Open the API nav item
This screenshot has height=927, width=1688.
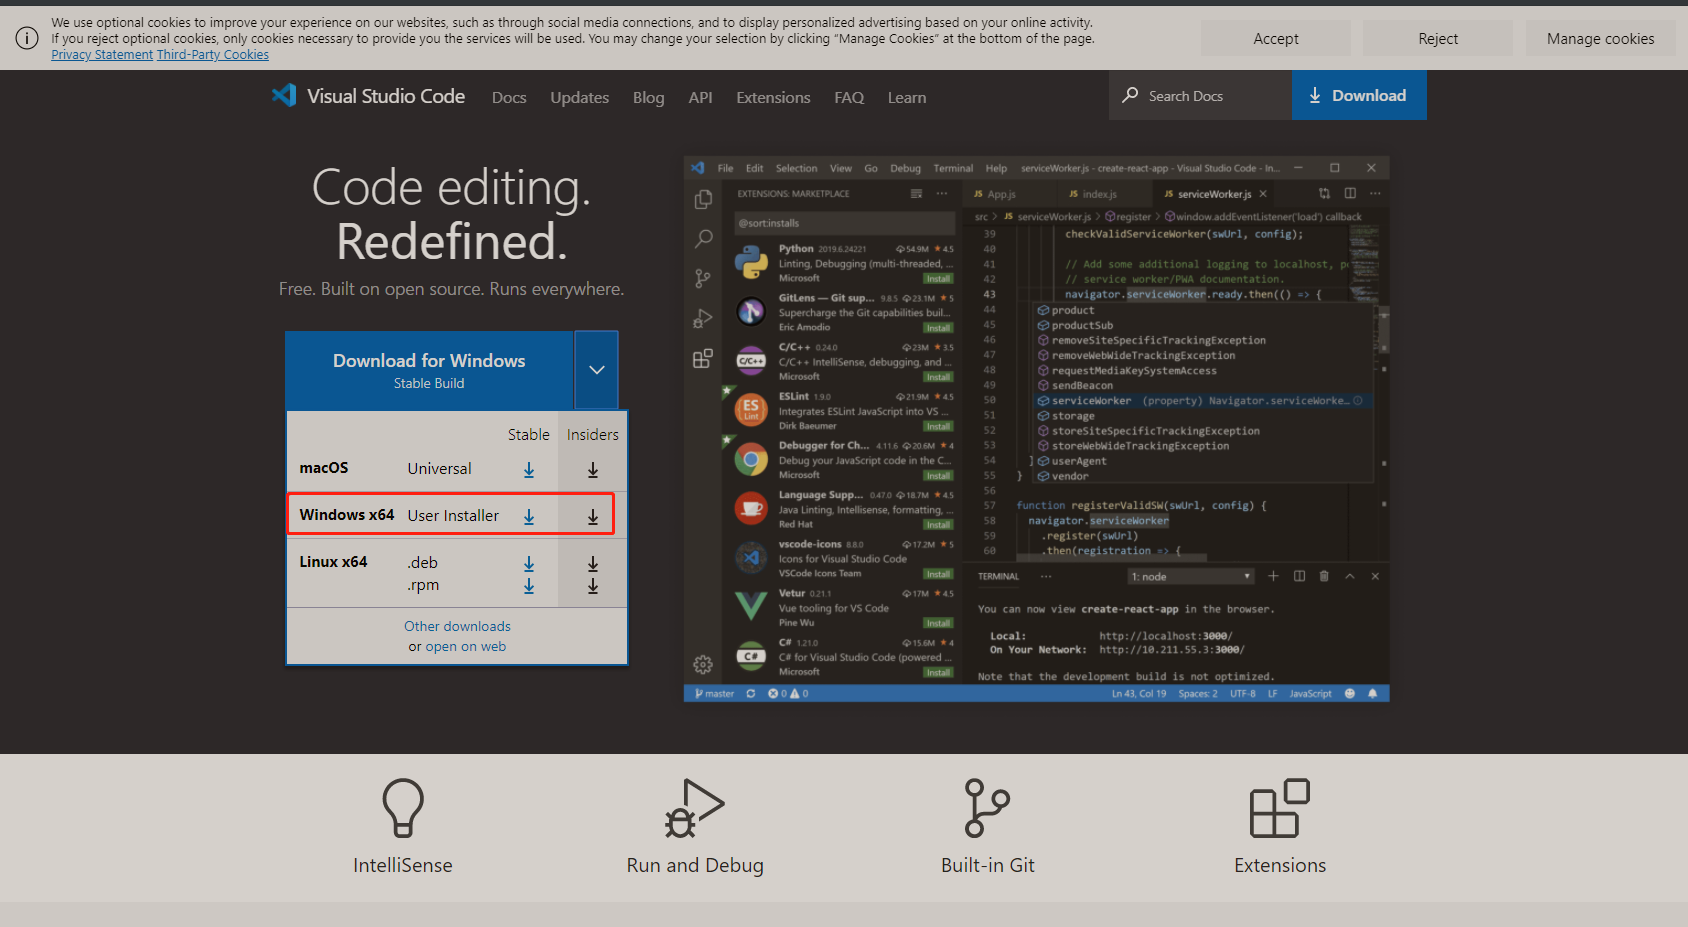tap(700, 97)
